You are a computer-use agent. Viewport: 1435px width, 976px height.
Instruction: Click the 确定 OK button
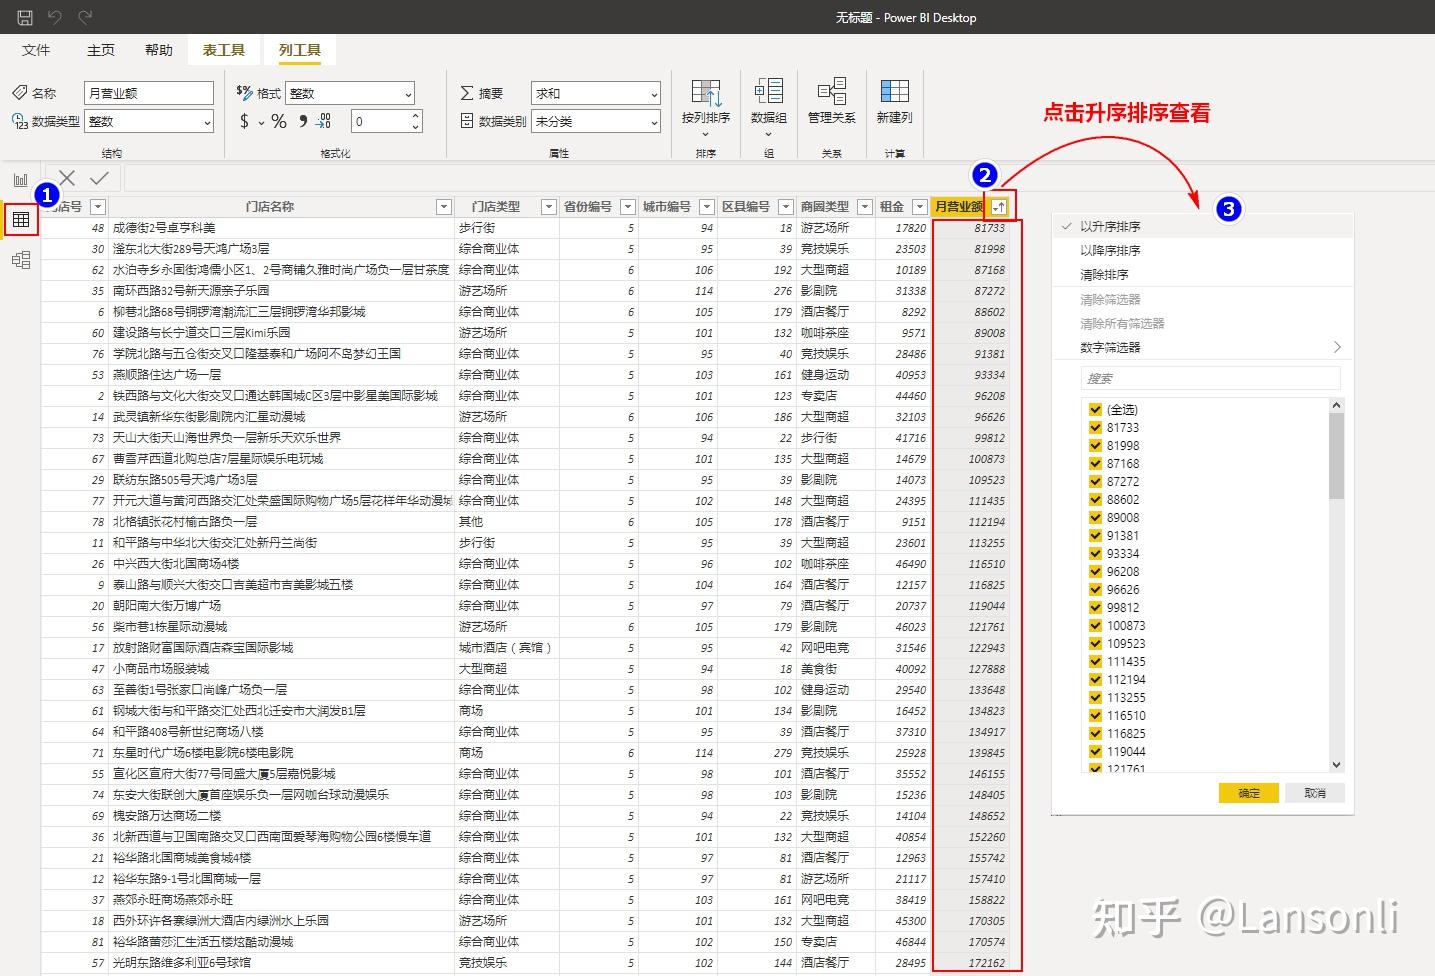pyautogui.click(x=1249, y=793)
